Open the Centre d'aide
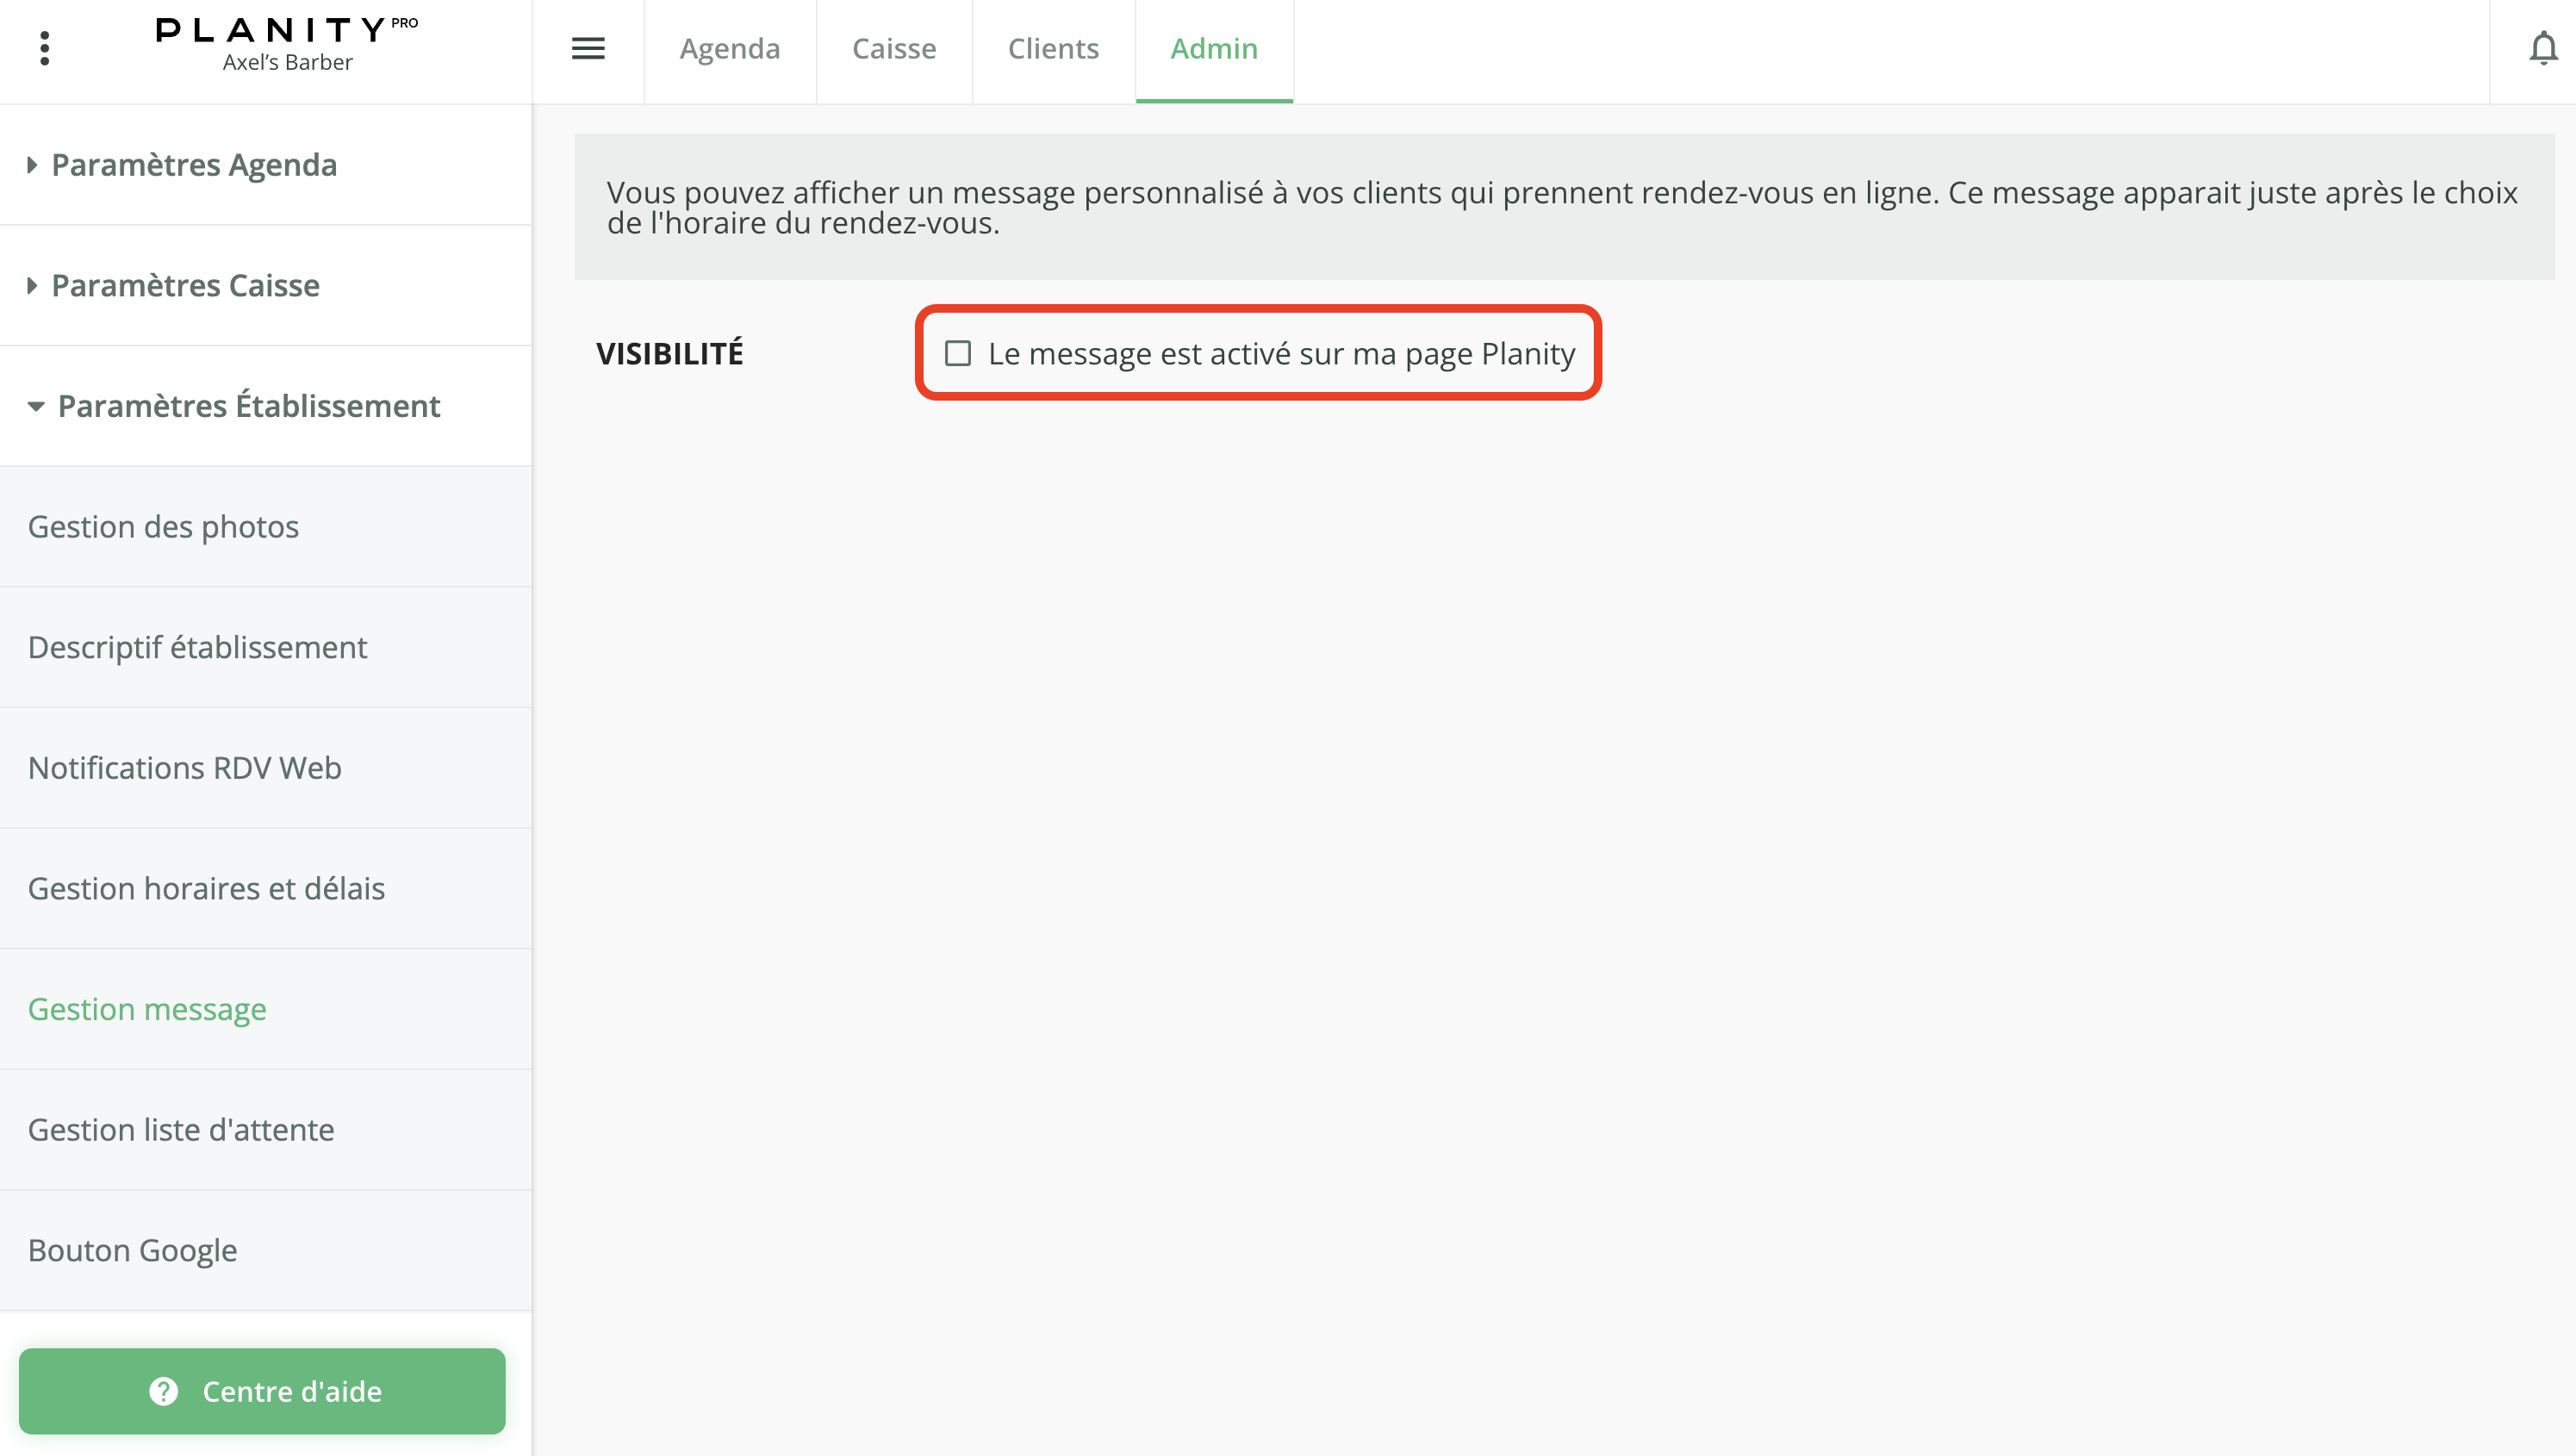The width and height of the screenshot is (2576, 1456). click(262, 1391)
